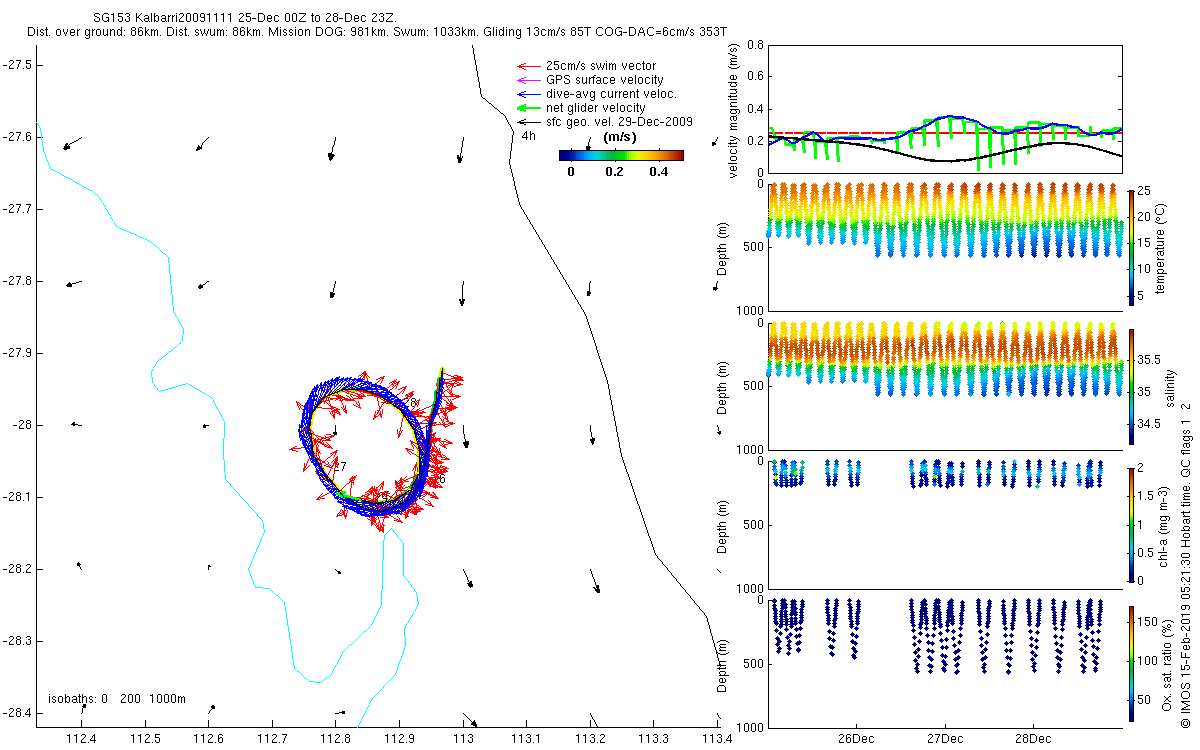
Task: Click the green net glider velocity legend arrow
Action: pos(528,108)
